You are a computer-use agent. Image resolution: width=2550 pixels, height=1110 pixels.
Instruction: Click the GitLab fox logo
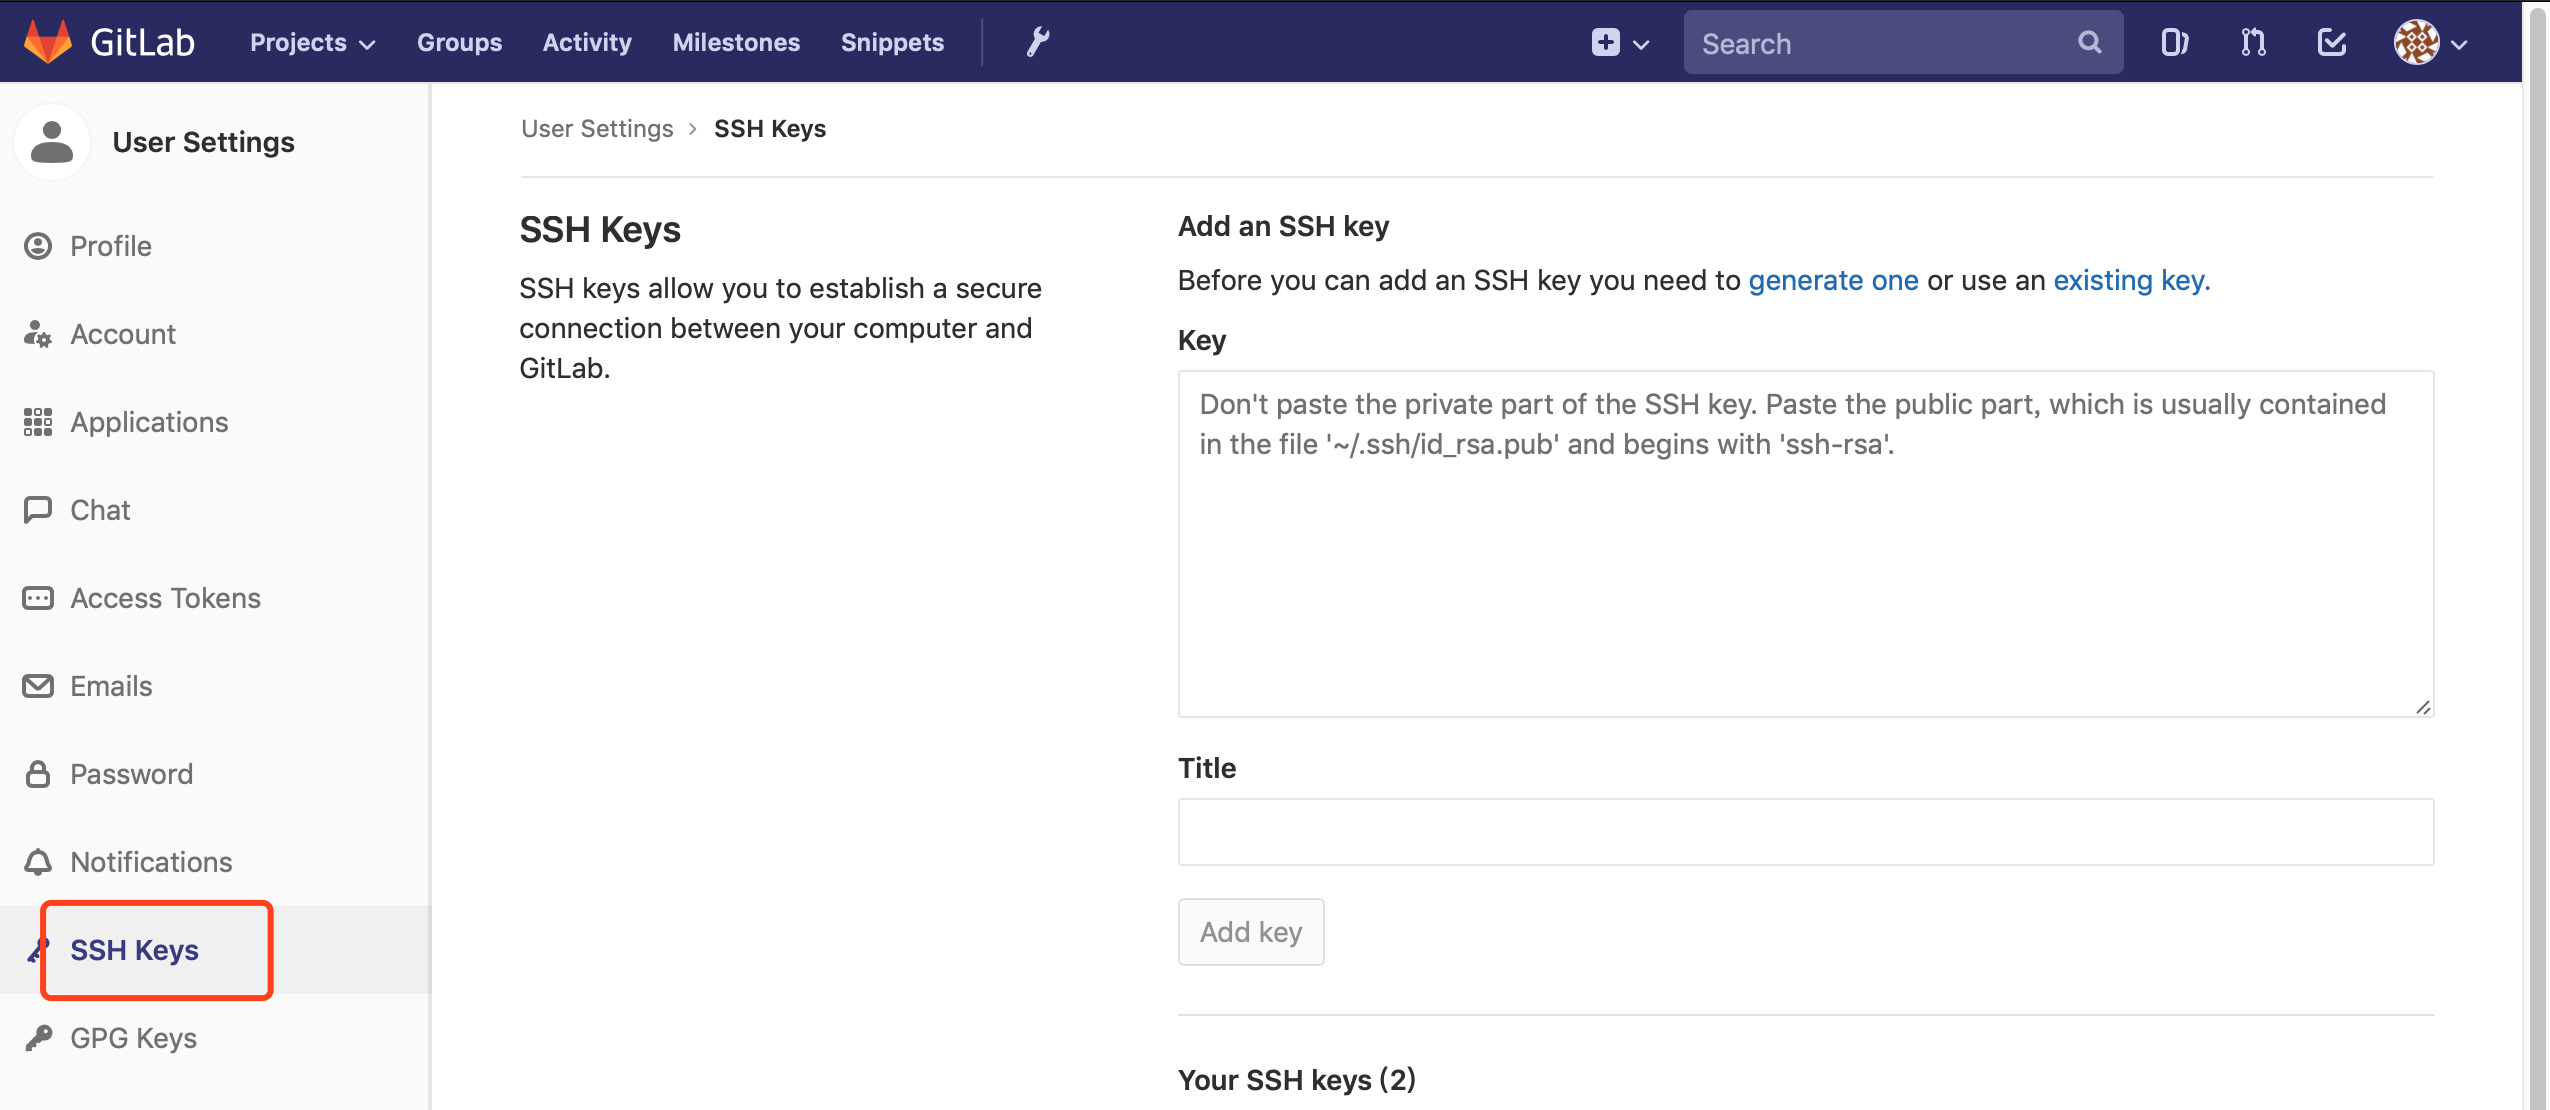48,42
